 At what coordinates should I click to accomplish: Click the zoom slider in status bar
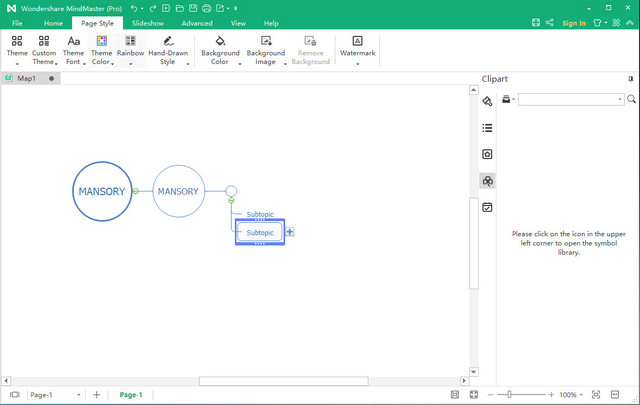[510, 395]
